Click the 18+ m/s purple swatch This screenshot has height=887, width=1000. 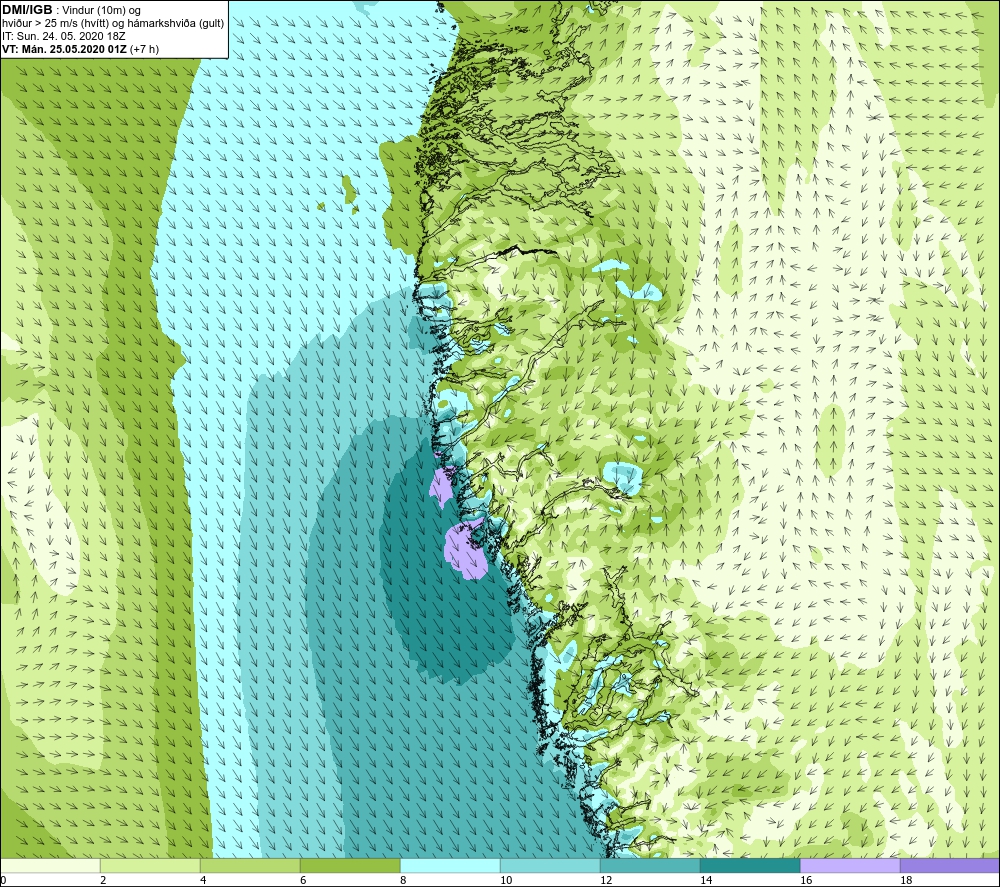950,865
